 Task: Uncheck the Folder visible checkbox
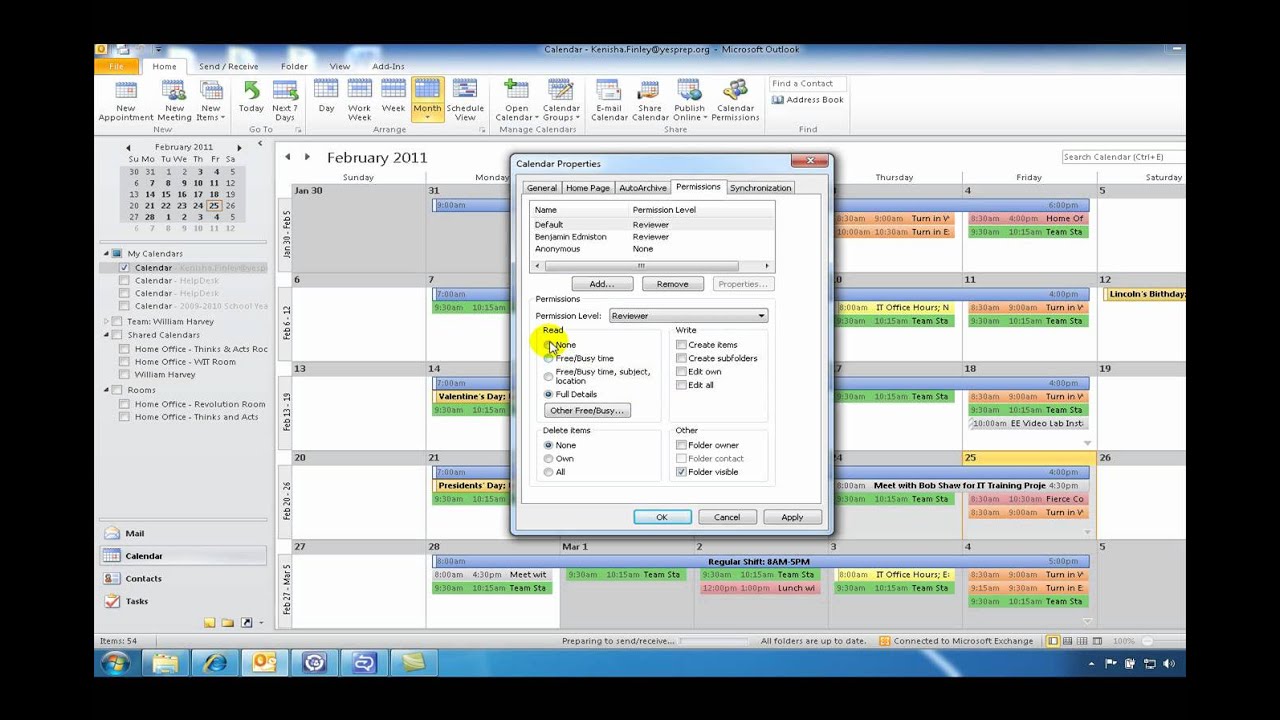point(681,472)
